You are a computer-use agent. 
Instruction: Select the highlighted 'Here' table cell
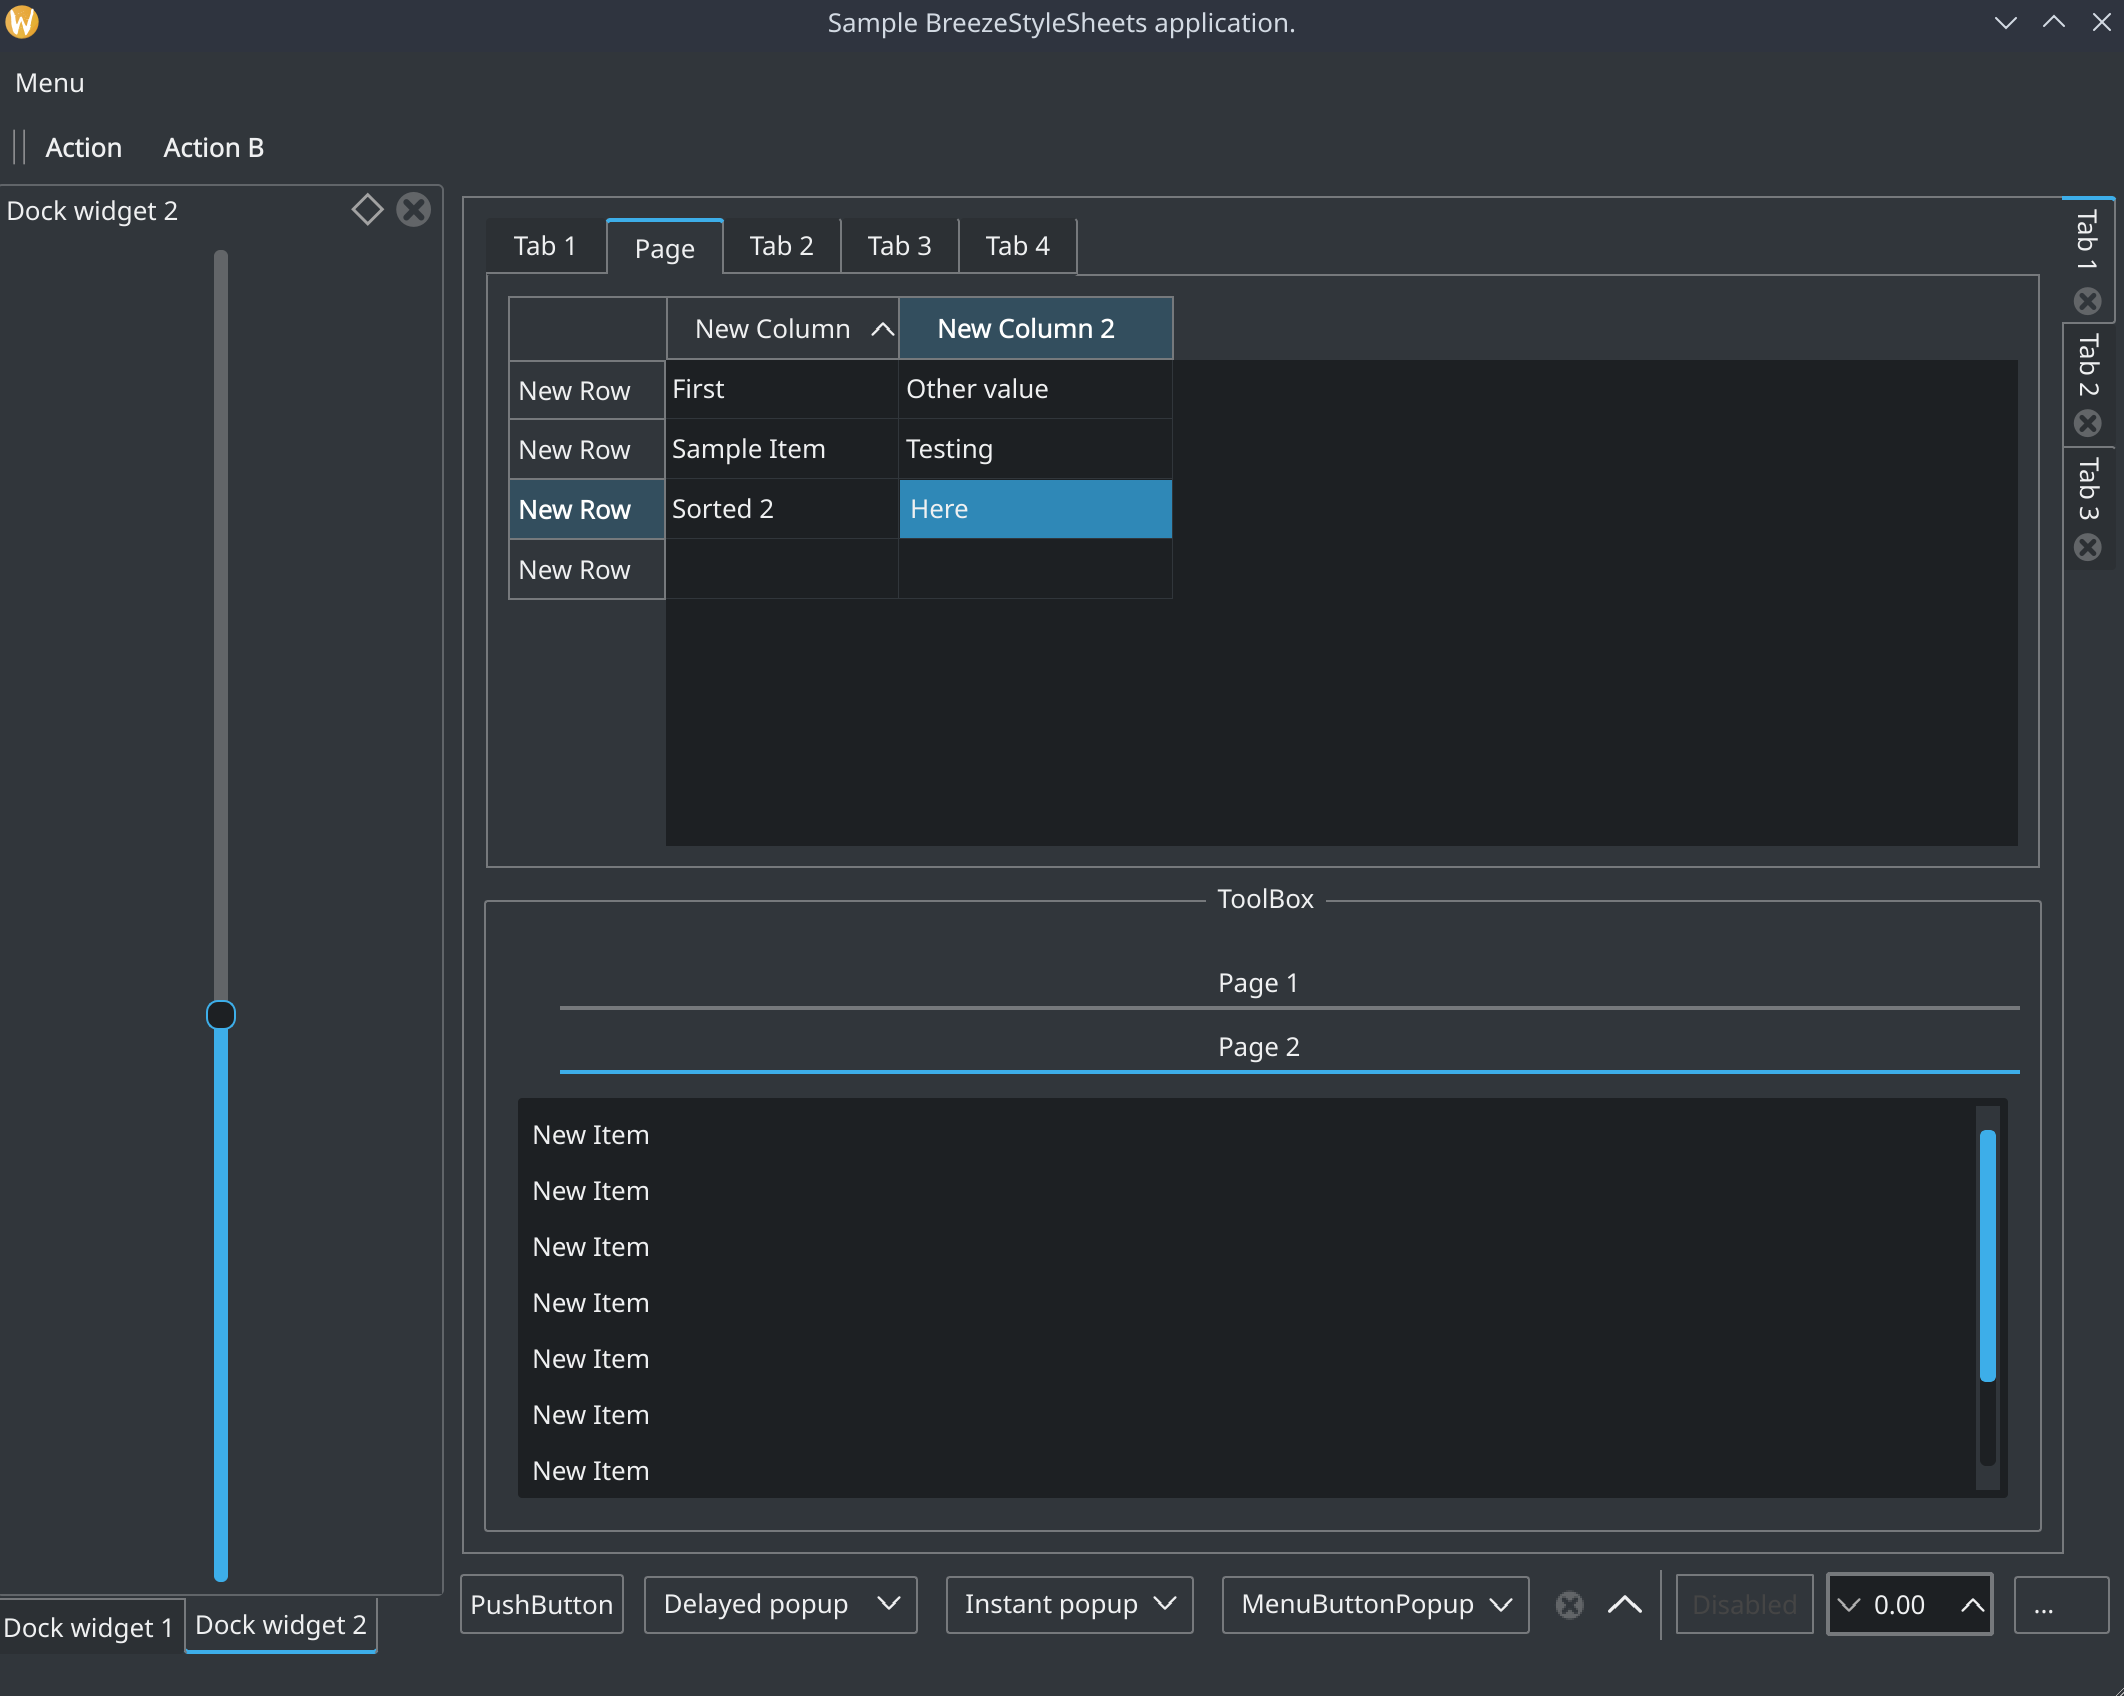coord(1036,509)
